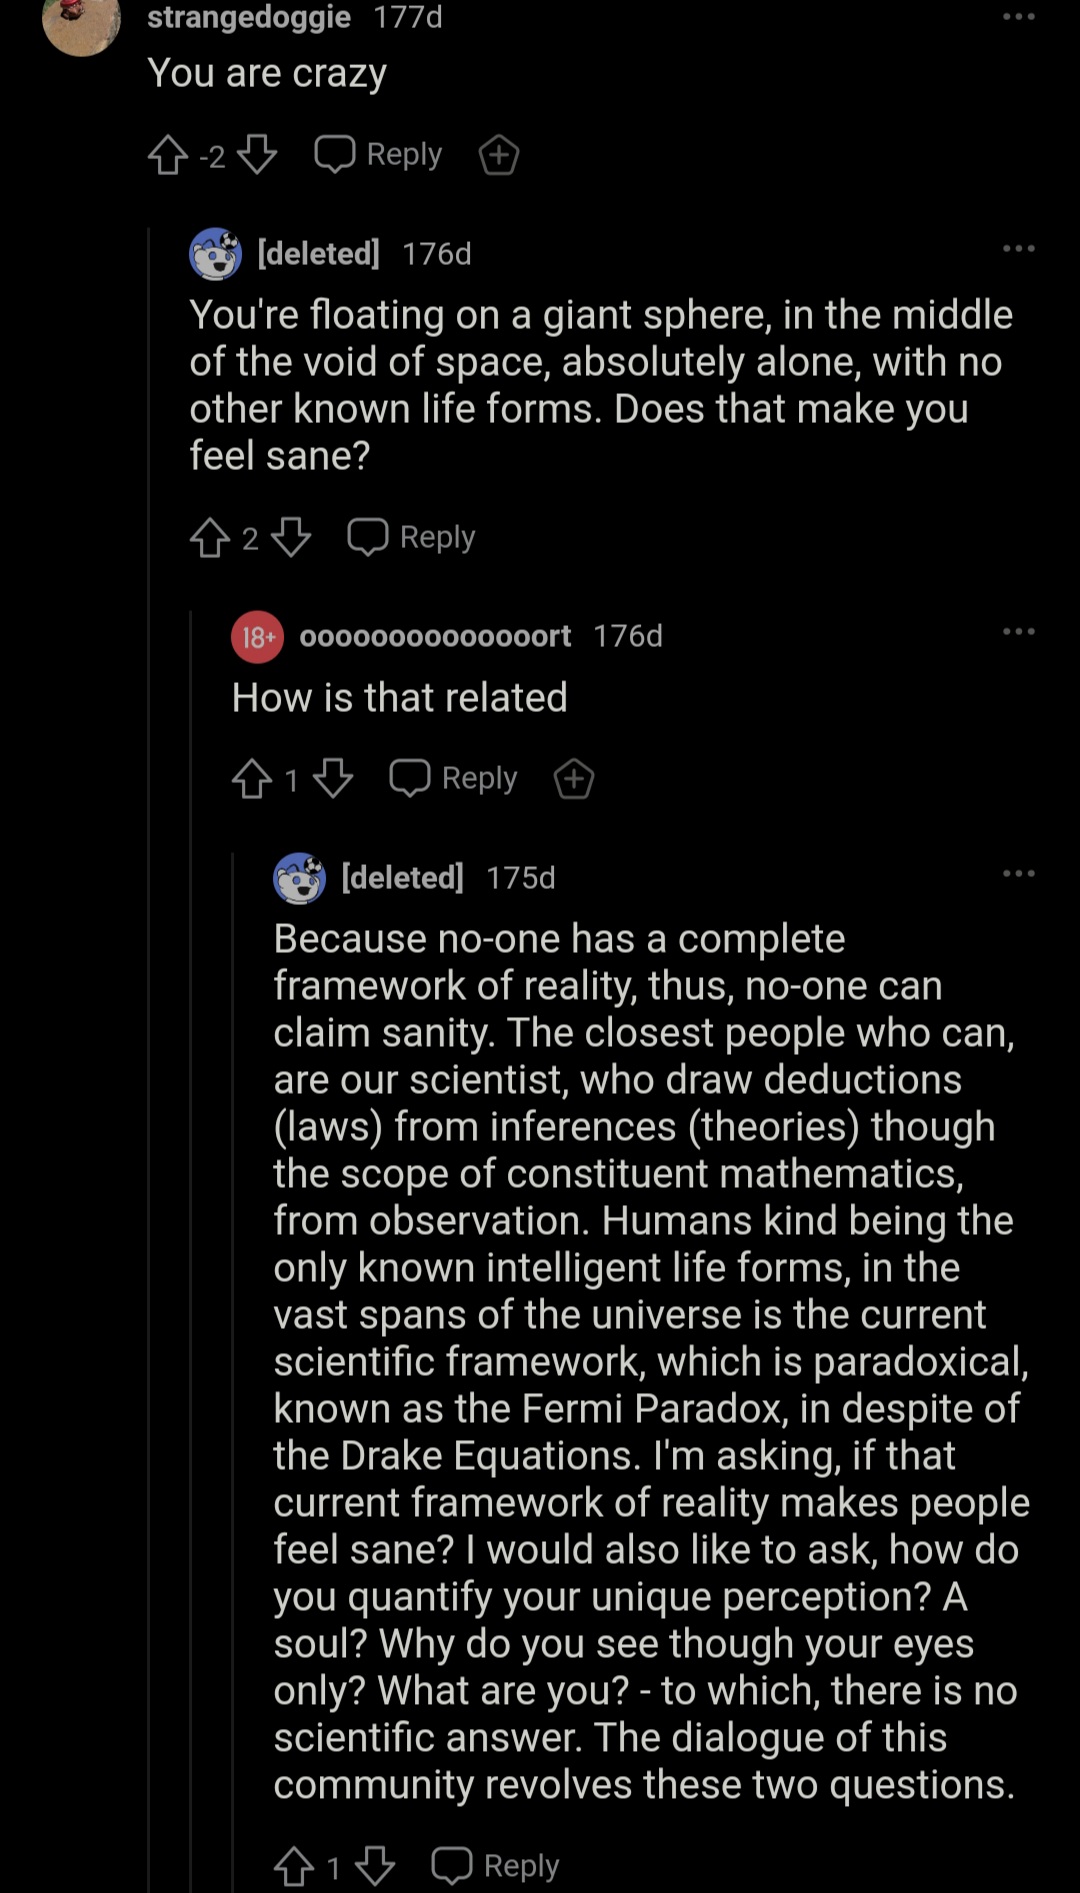The image size is (1080, 1893).
Task: Downvote strangedoggie's "You are crazy" comment
Action: pos(257,155)
